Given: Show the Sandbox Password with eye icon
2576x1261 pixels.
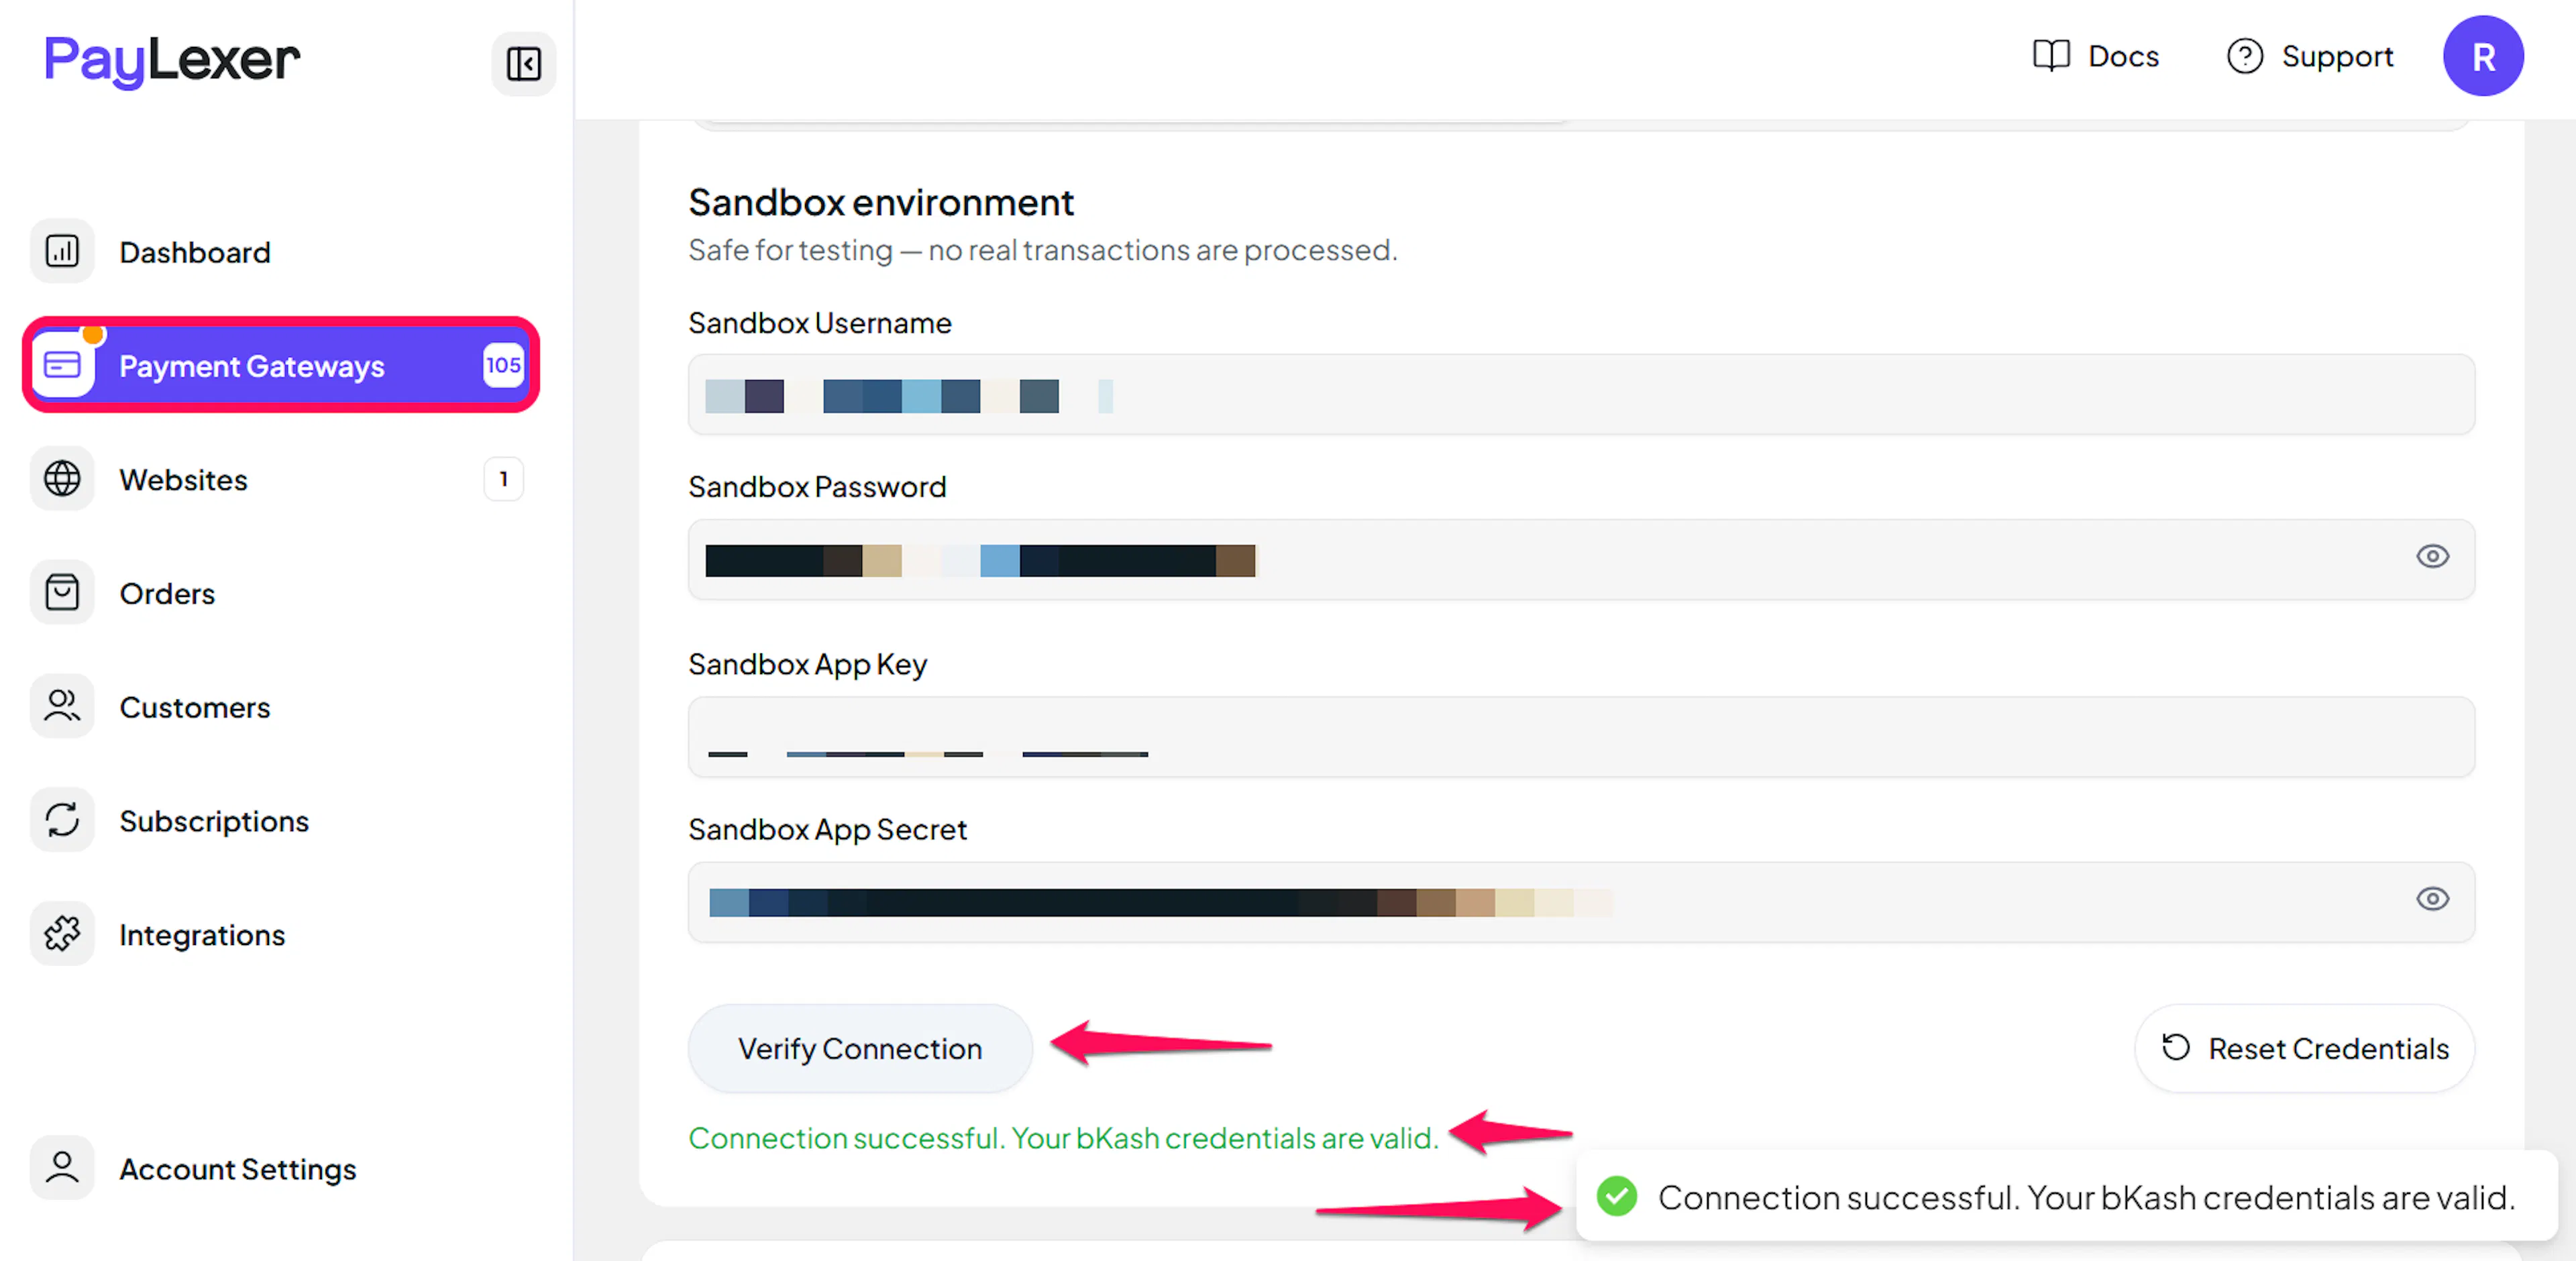Looking at the screenshot, I should [2432, 557].
